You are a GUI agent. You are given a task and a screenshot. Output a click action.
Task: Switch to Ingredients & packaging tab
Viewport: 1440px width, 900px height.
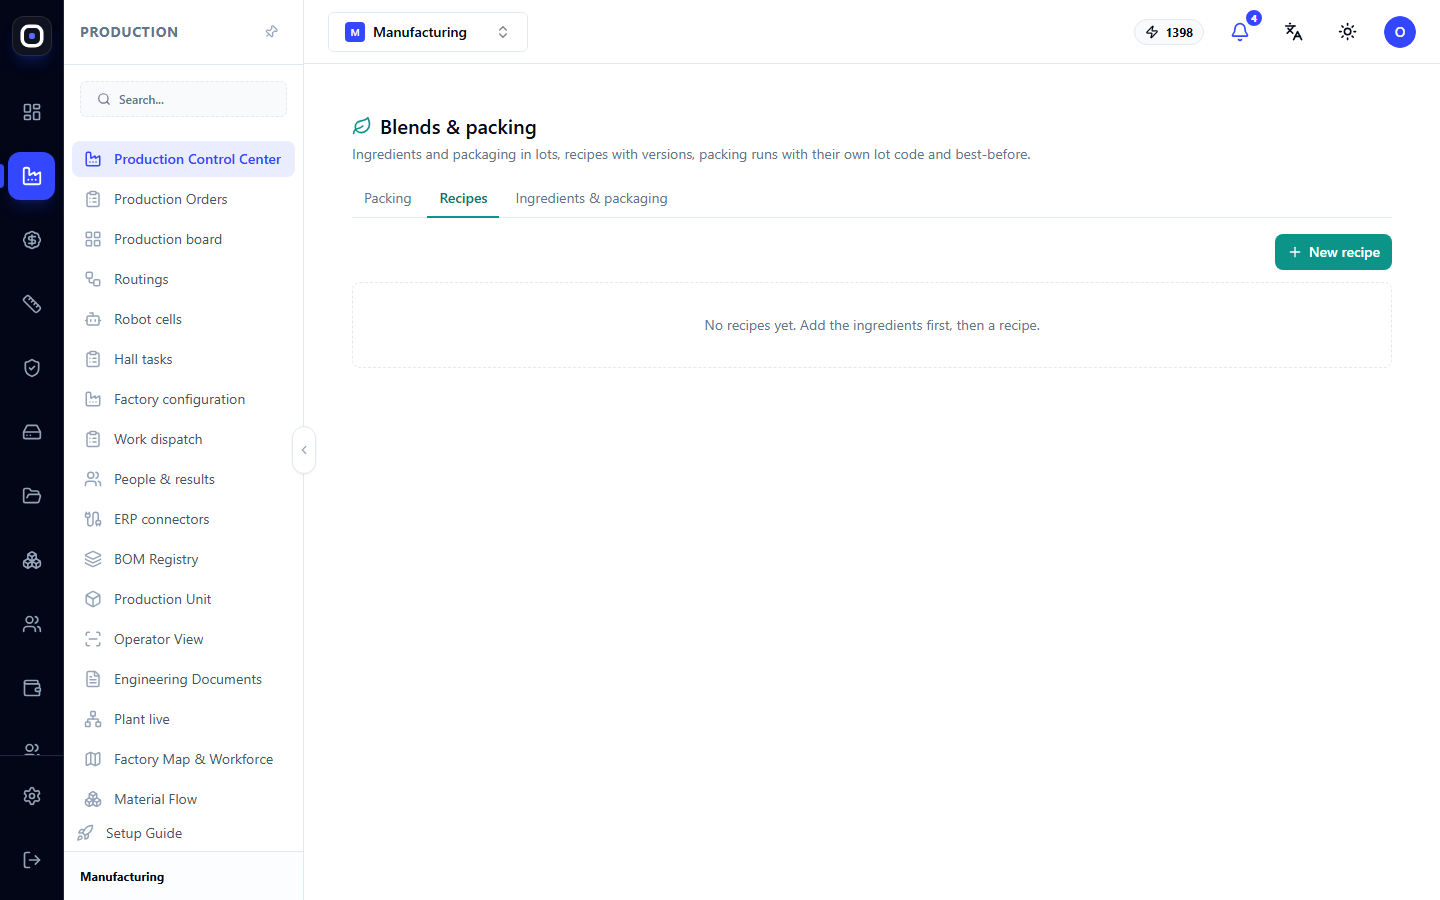click(x=591, y=198)
